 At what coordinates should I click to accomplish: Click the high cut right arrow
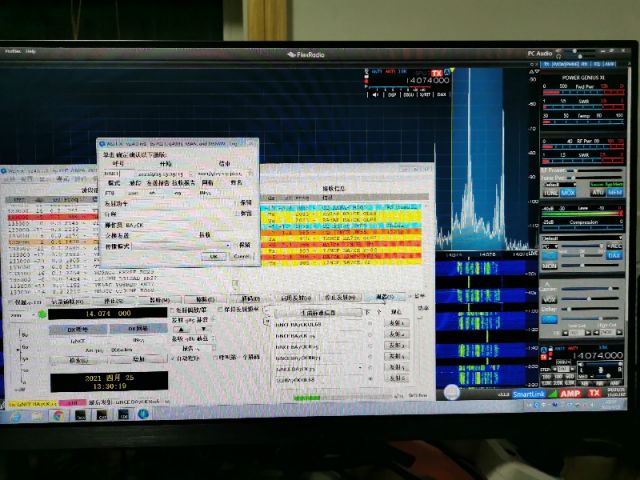pos(619,333)
